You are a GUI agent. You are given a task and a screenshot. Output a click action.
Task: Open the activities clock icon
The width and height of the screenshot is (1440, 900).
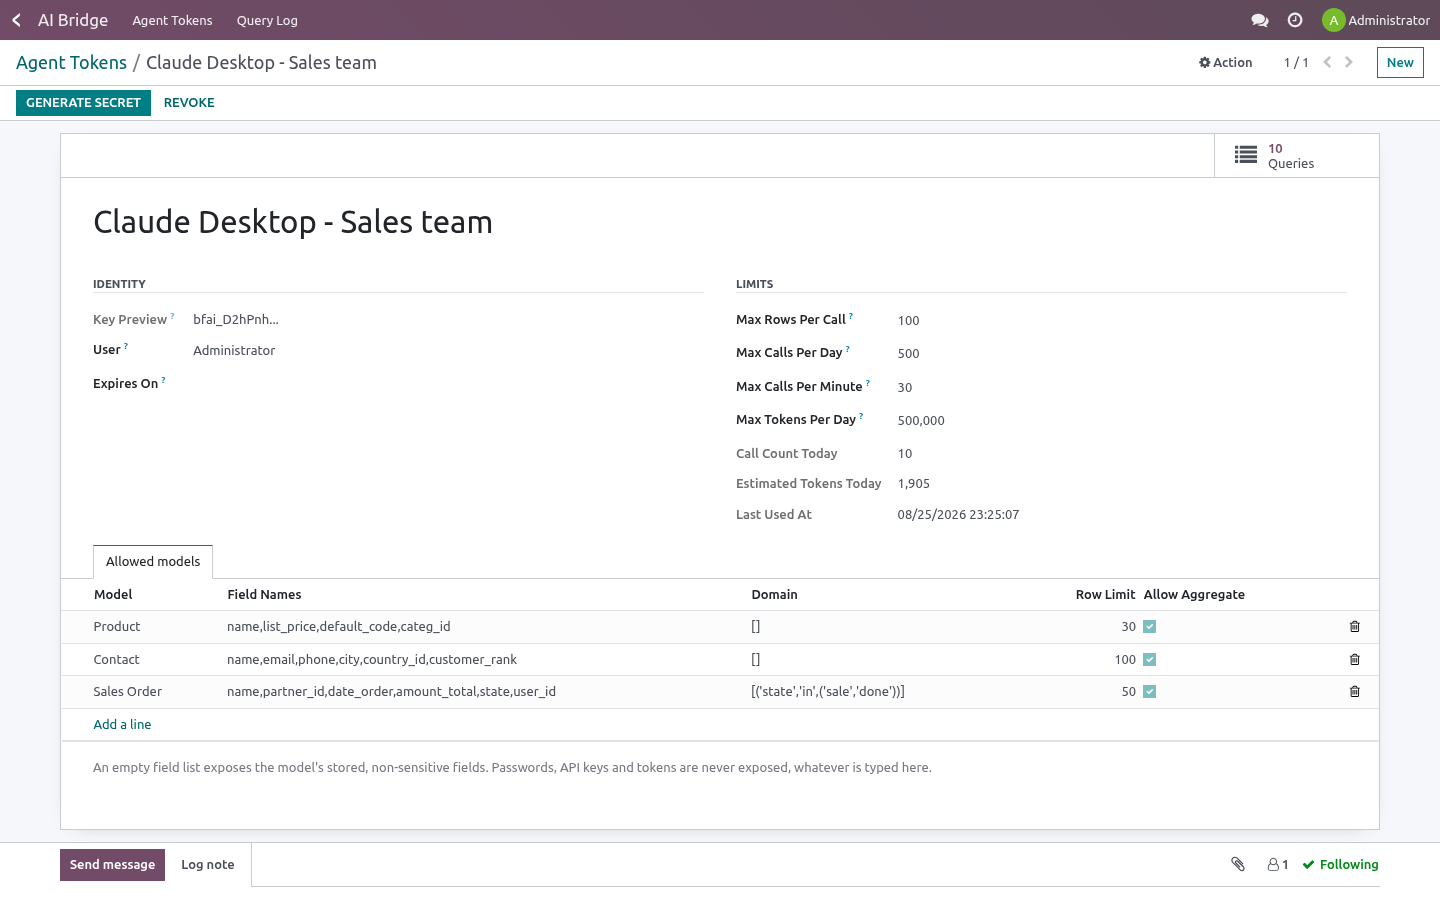1295,20
